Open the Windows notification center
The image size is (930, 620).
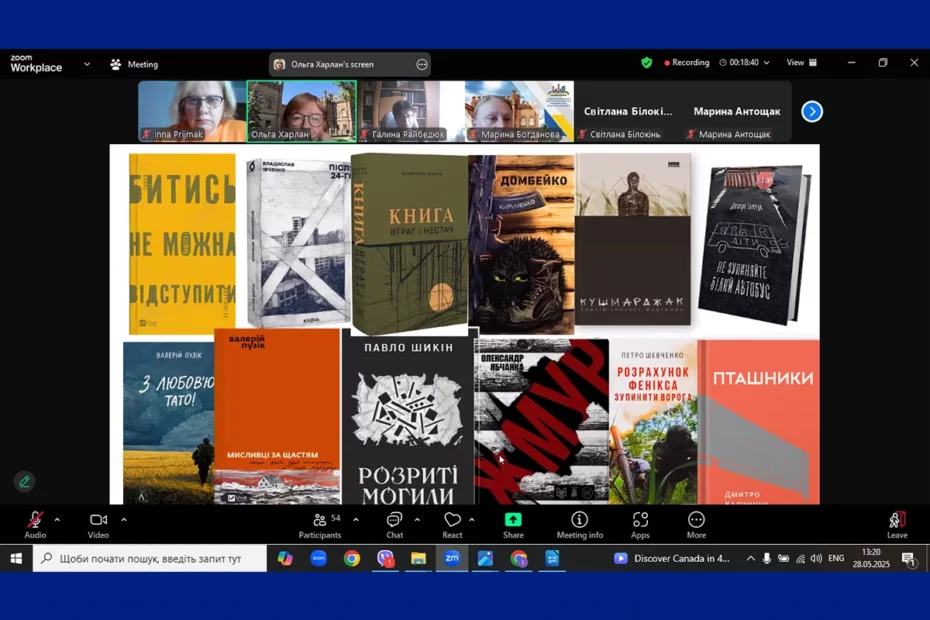[908, 558]
